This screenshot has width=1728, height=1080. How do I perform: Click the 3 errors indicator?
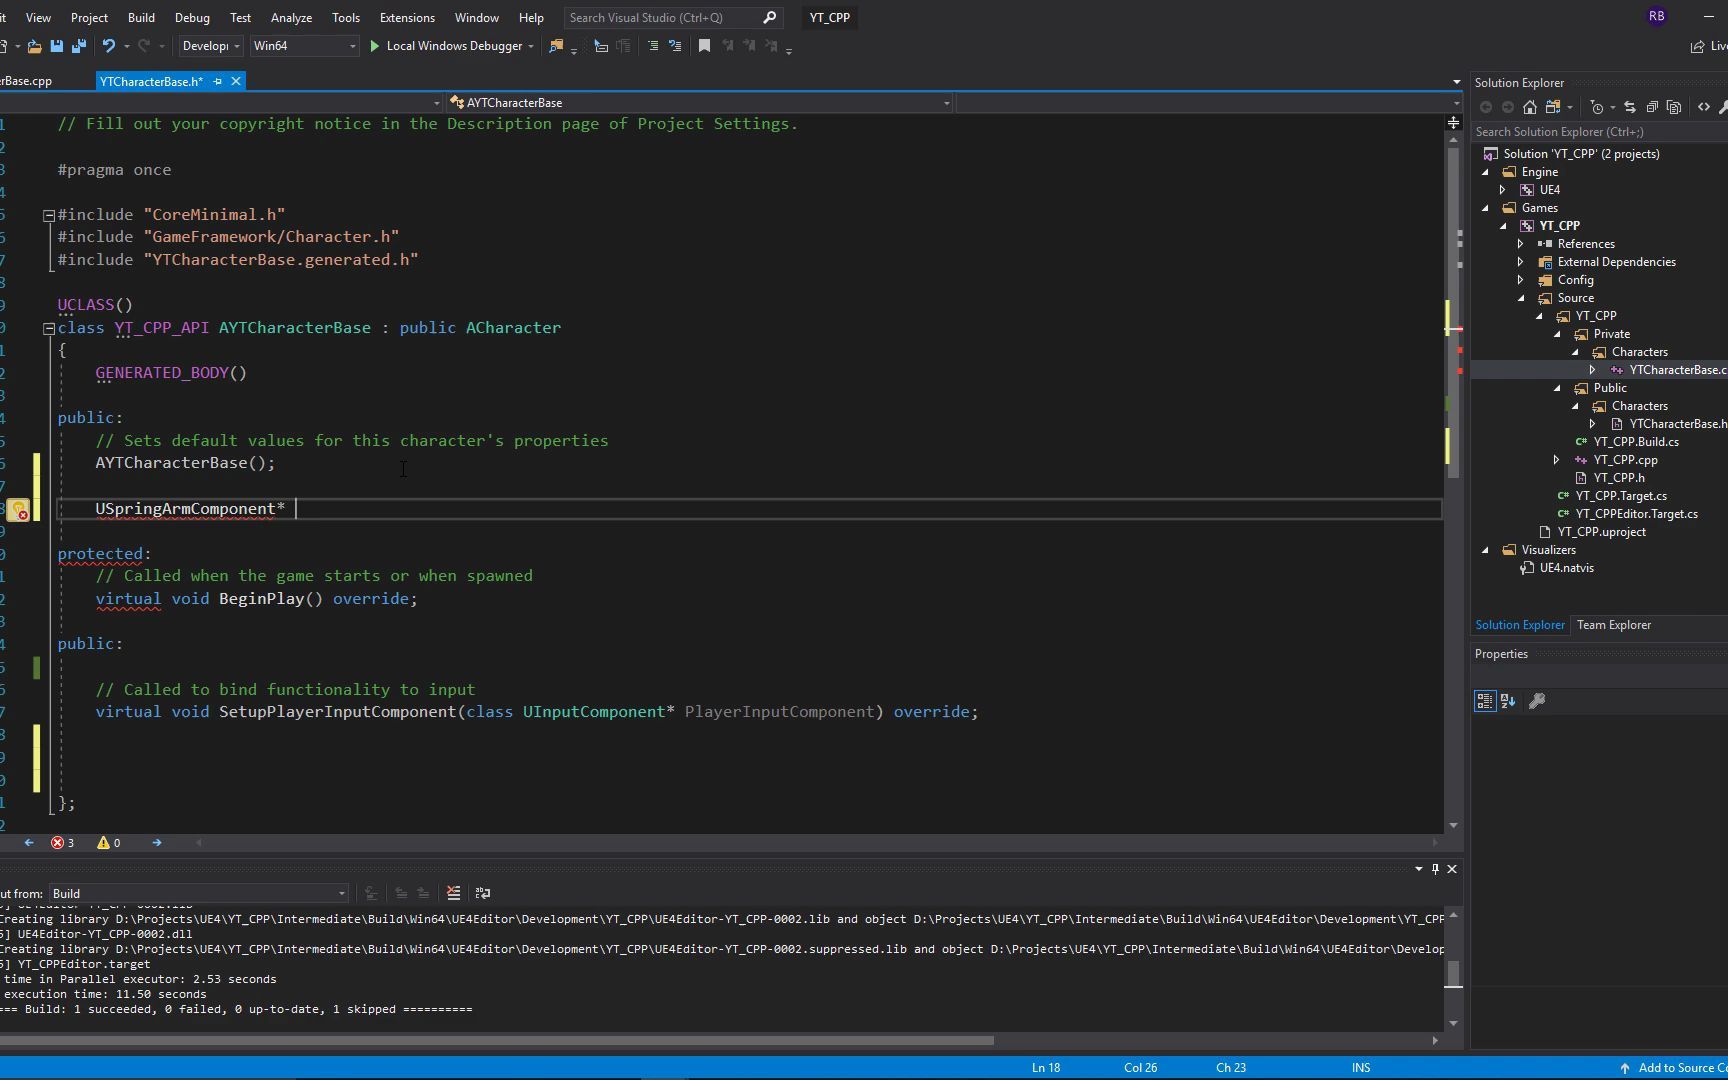coord(63,843)
